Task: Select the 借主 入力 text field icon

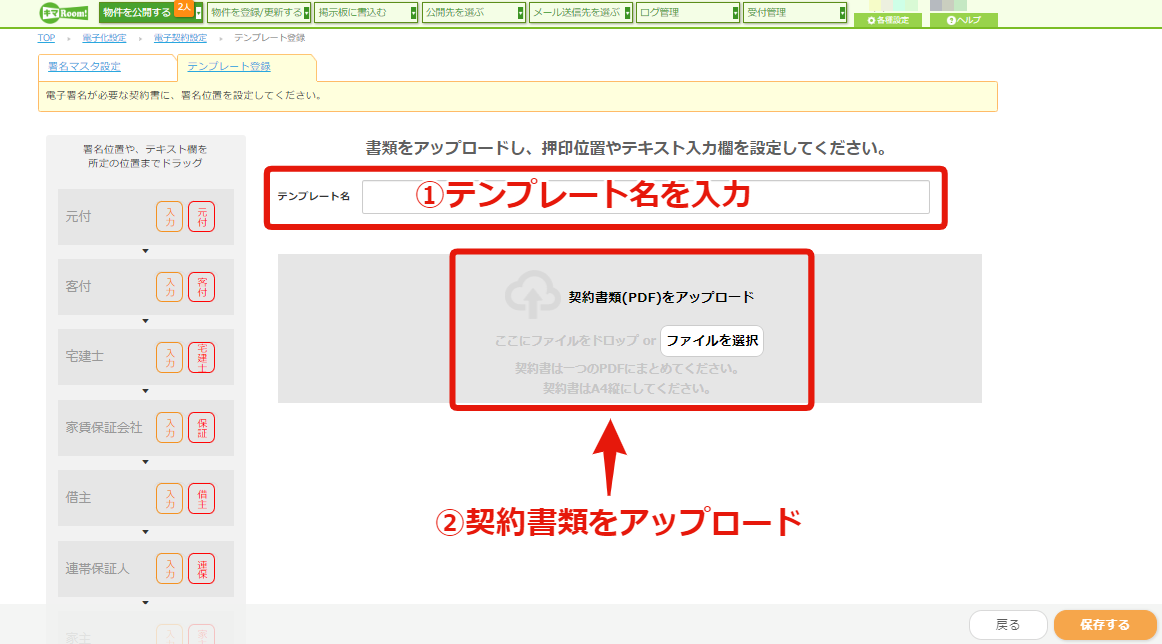Action: click(170, 498)
